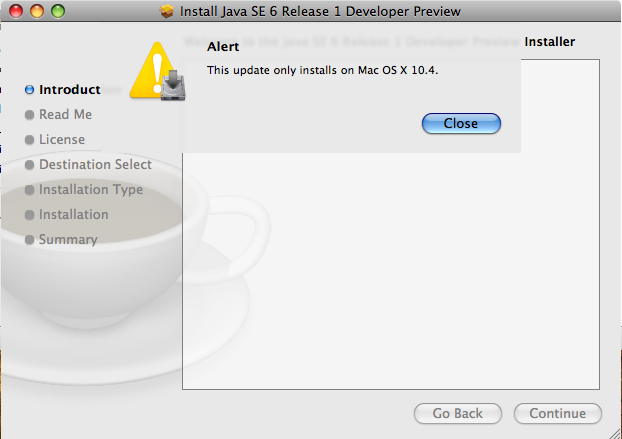Click the yellow minimize window button
This screenshot has height=439, width=622.
pos(37,11)
